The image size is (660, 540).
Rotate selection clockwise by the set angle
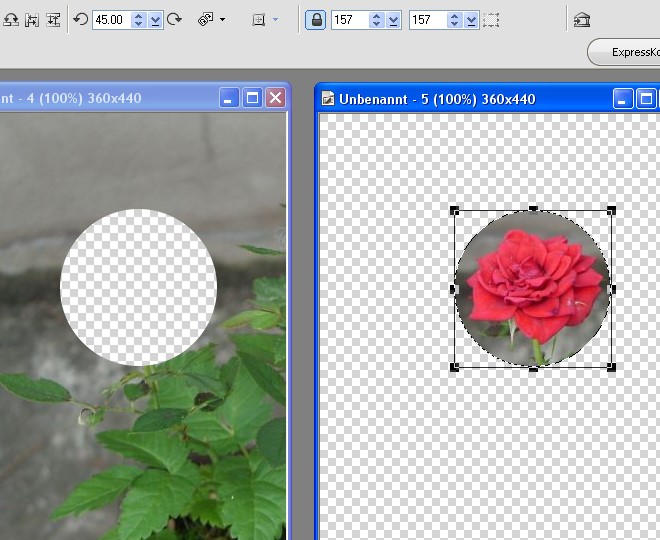click(x=174, y=19)
